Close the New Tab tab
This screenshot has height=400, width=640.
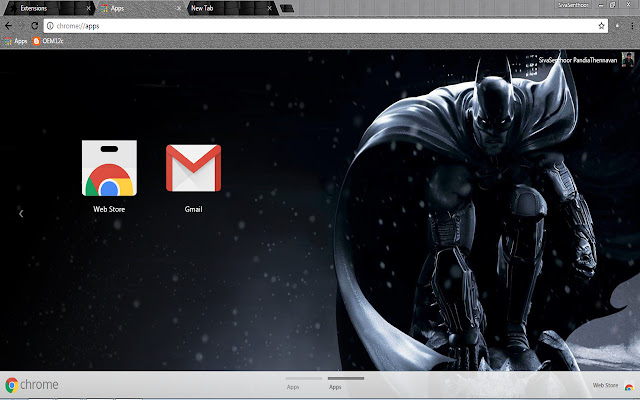(269, 8)
